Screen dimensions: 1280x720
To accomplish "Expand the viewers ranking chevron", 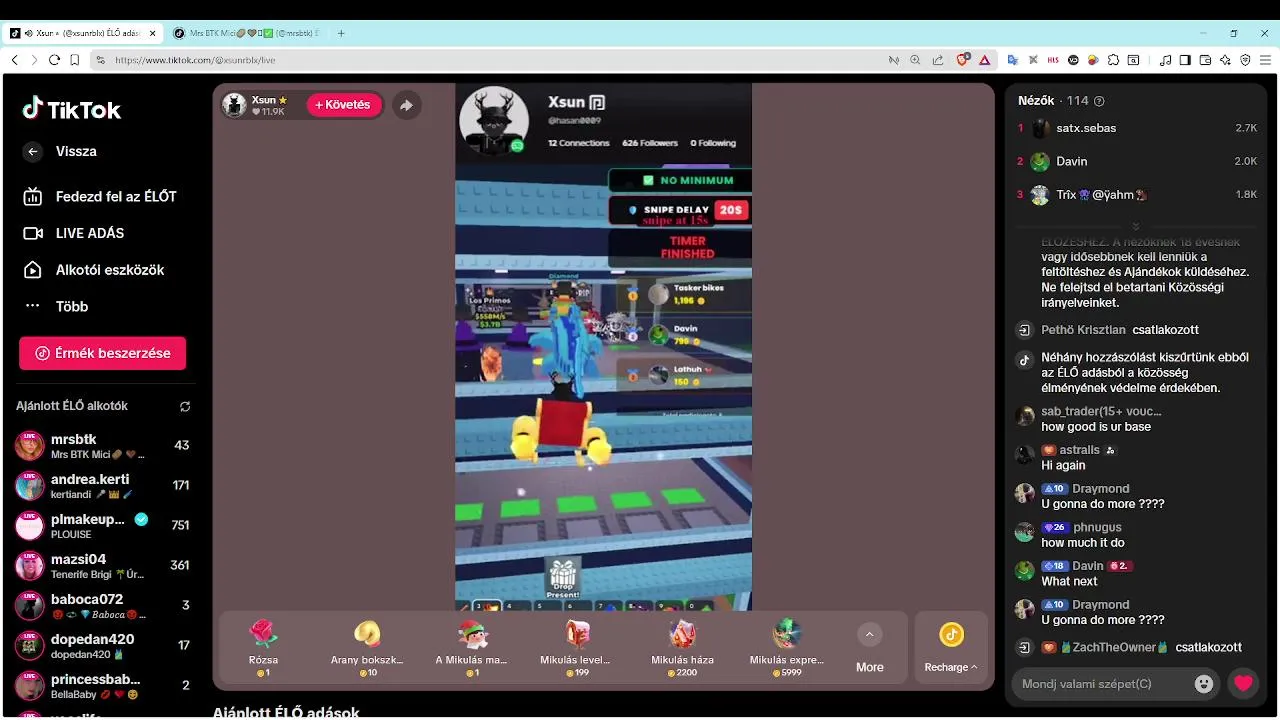I will pos(1136,227).
